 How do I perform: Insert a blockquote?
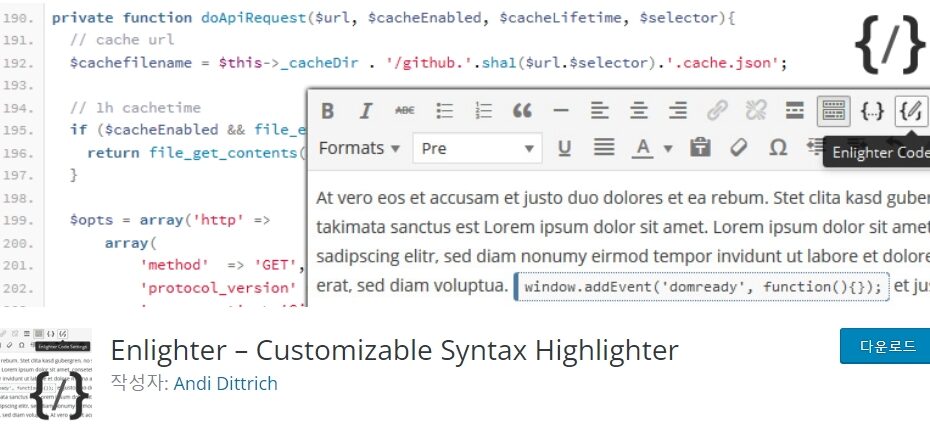coord(522,111)
